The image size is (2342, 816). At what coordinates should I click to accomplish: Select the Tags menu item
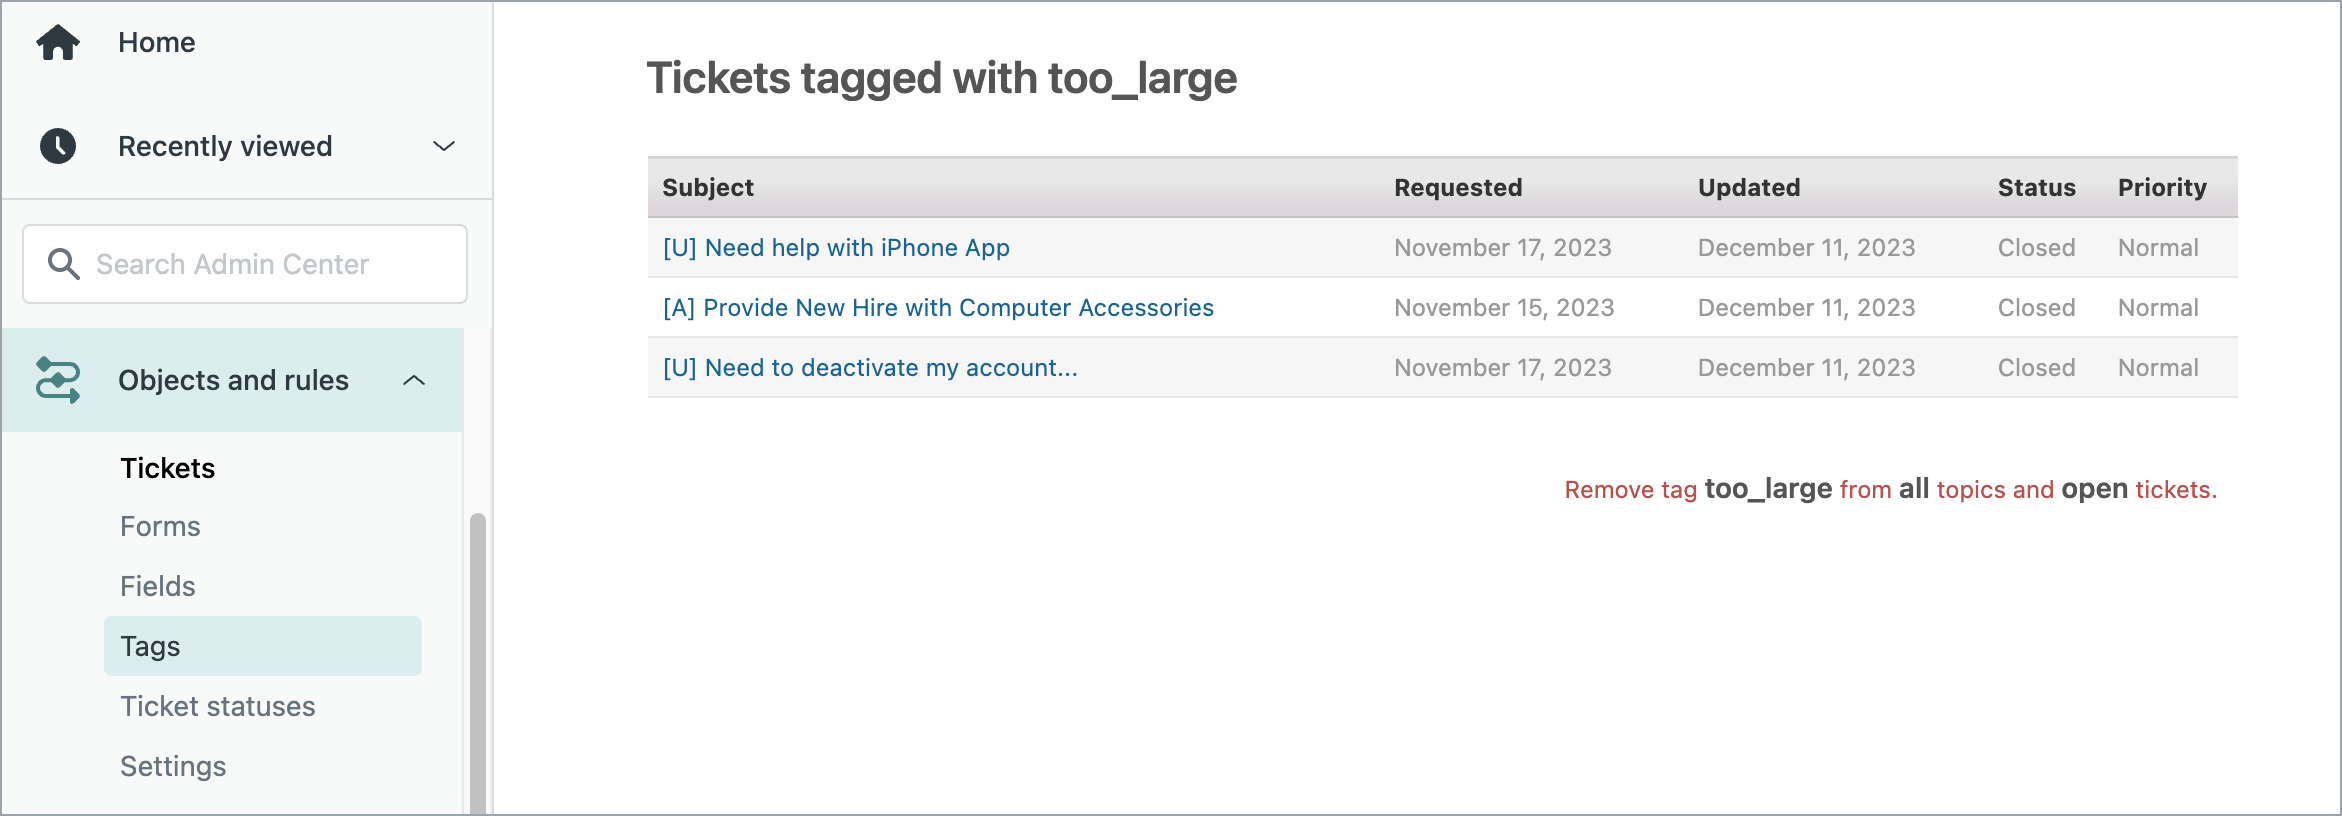(x=151, y=646)
